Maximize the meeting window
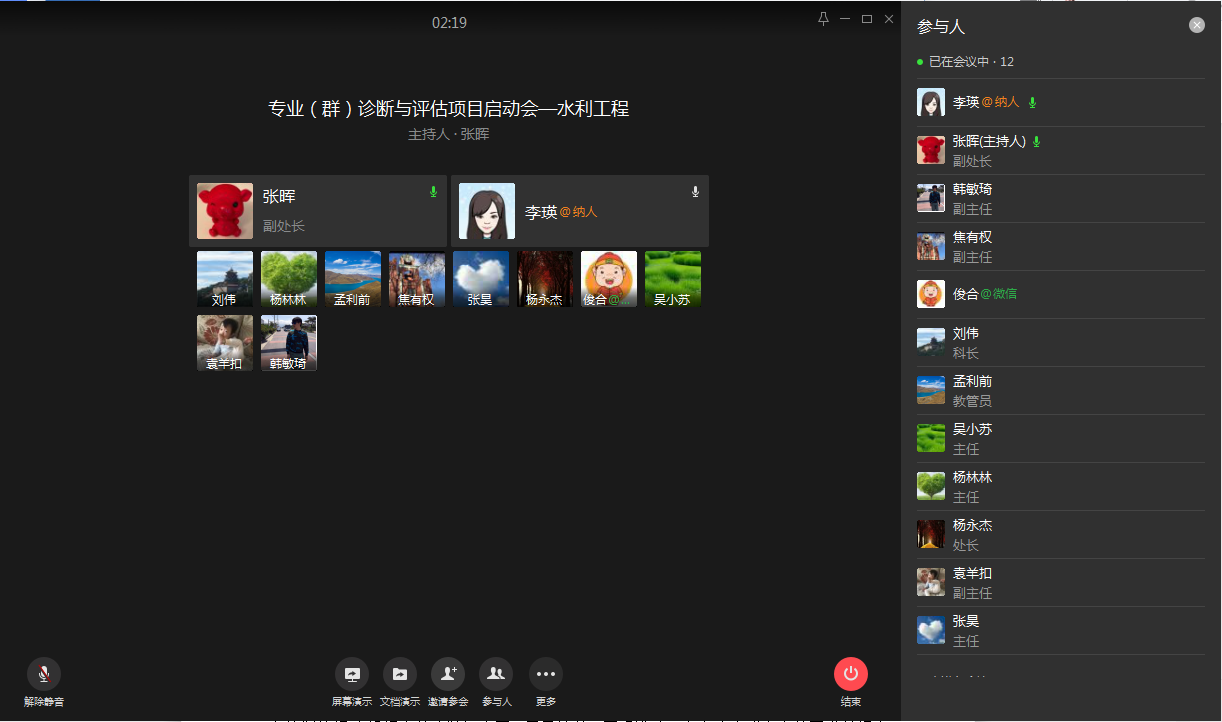 click(867, 19)
